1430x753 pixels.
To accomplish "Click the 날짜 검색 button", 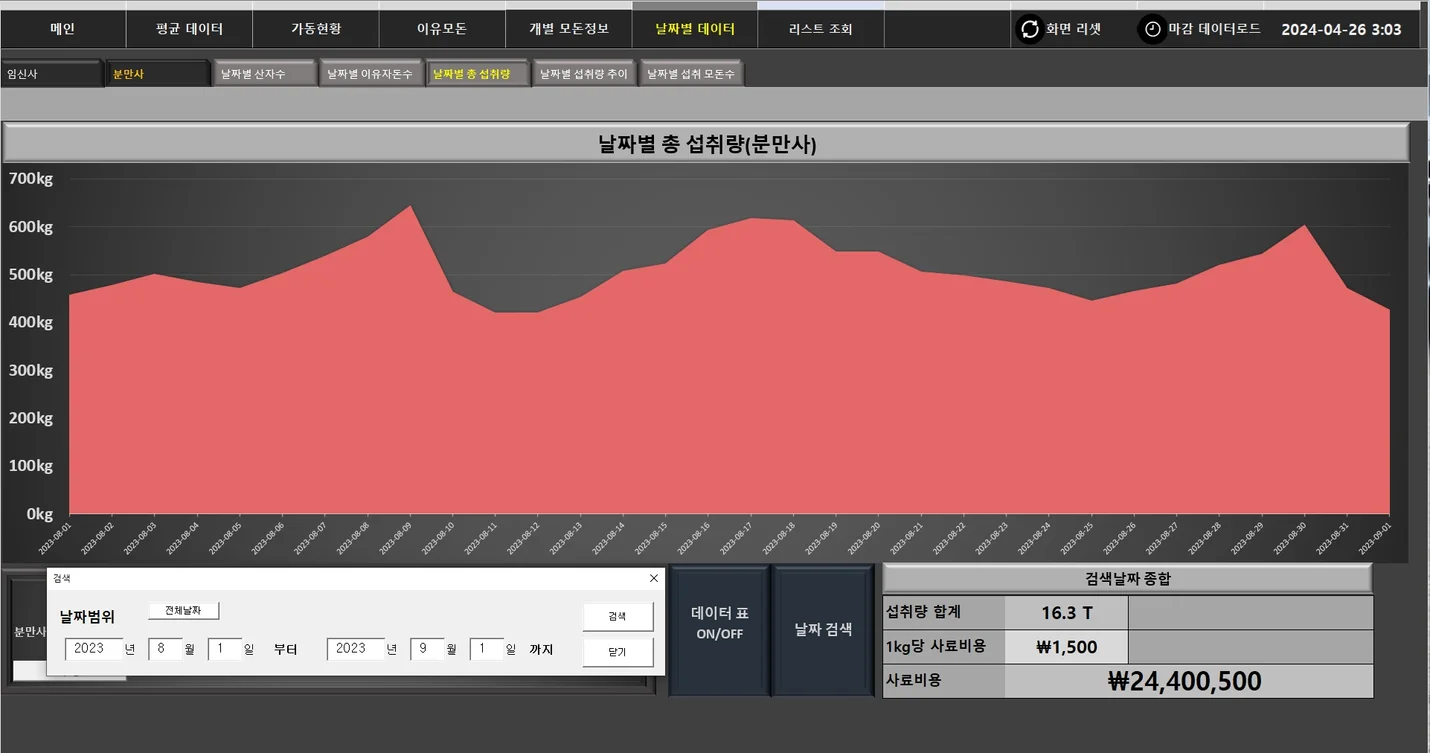I will point(823,630).
